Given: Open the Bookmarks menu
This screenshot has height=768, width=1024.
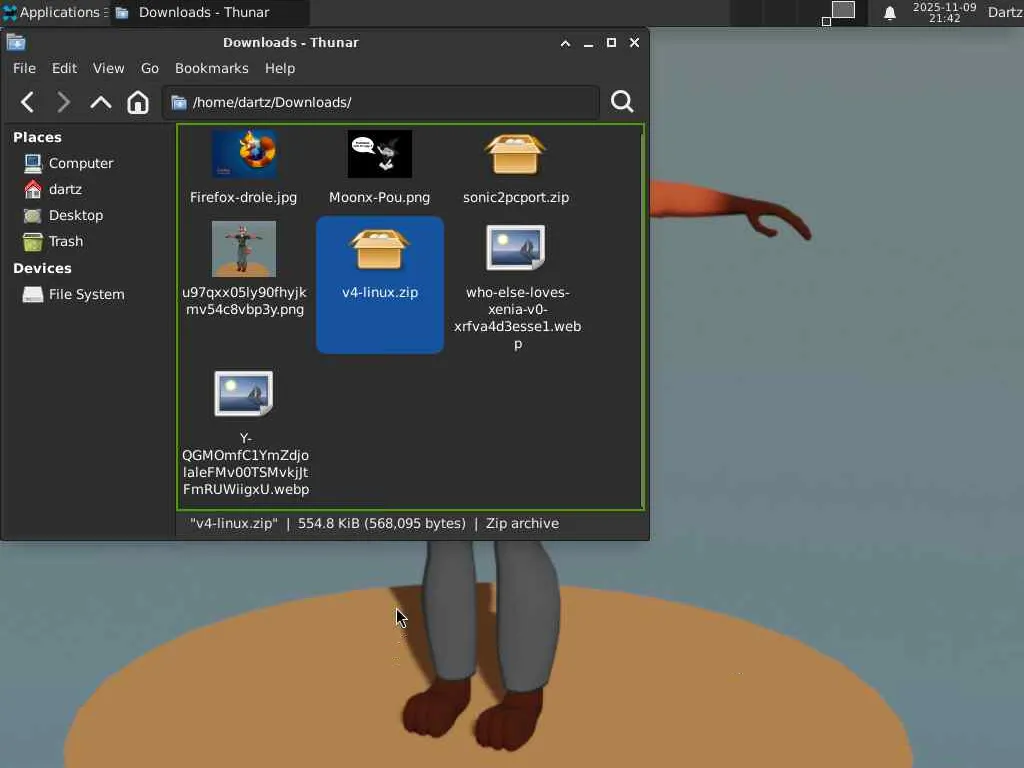Looking at the screenshot, I should coord(212,68).
